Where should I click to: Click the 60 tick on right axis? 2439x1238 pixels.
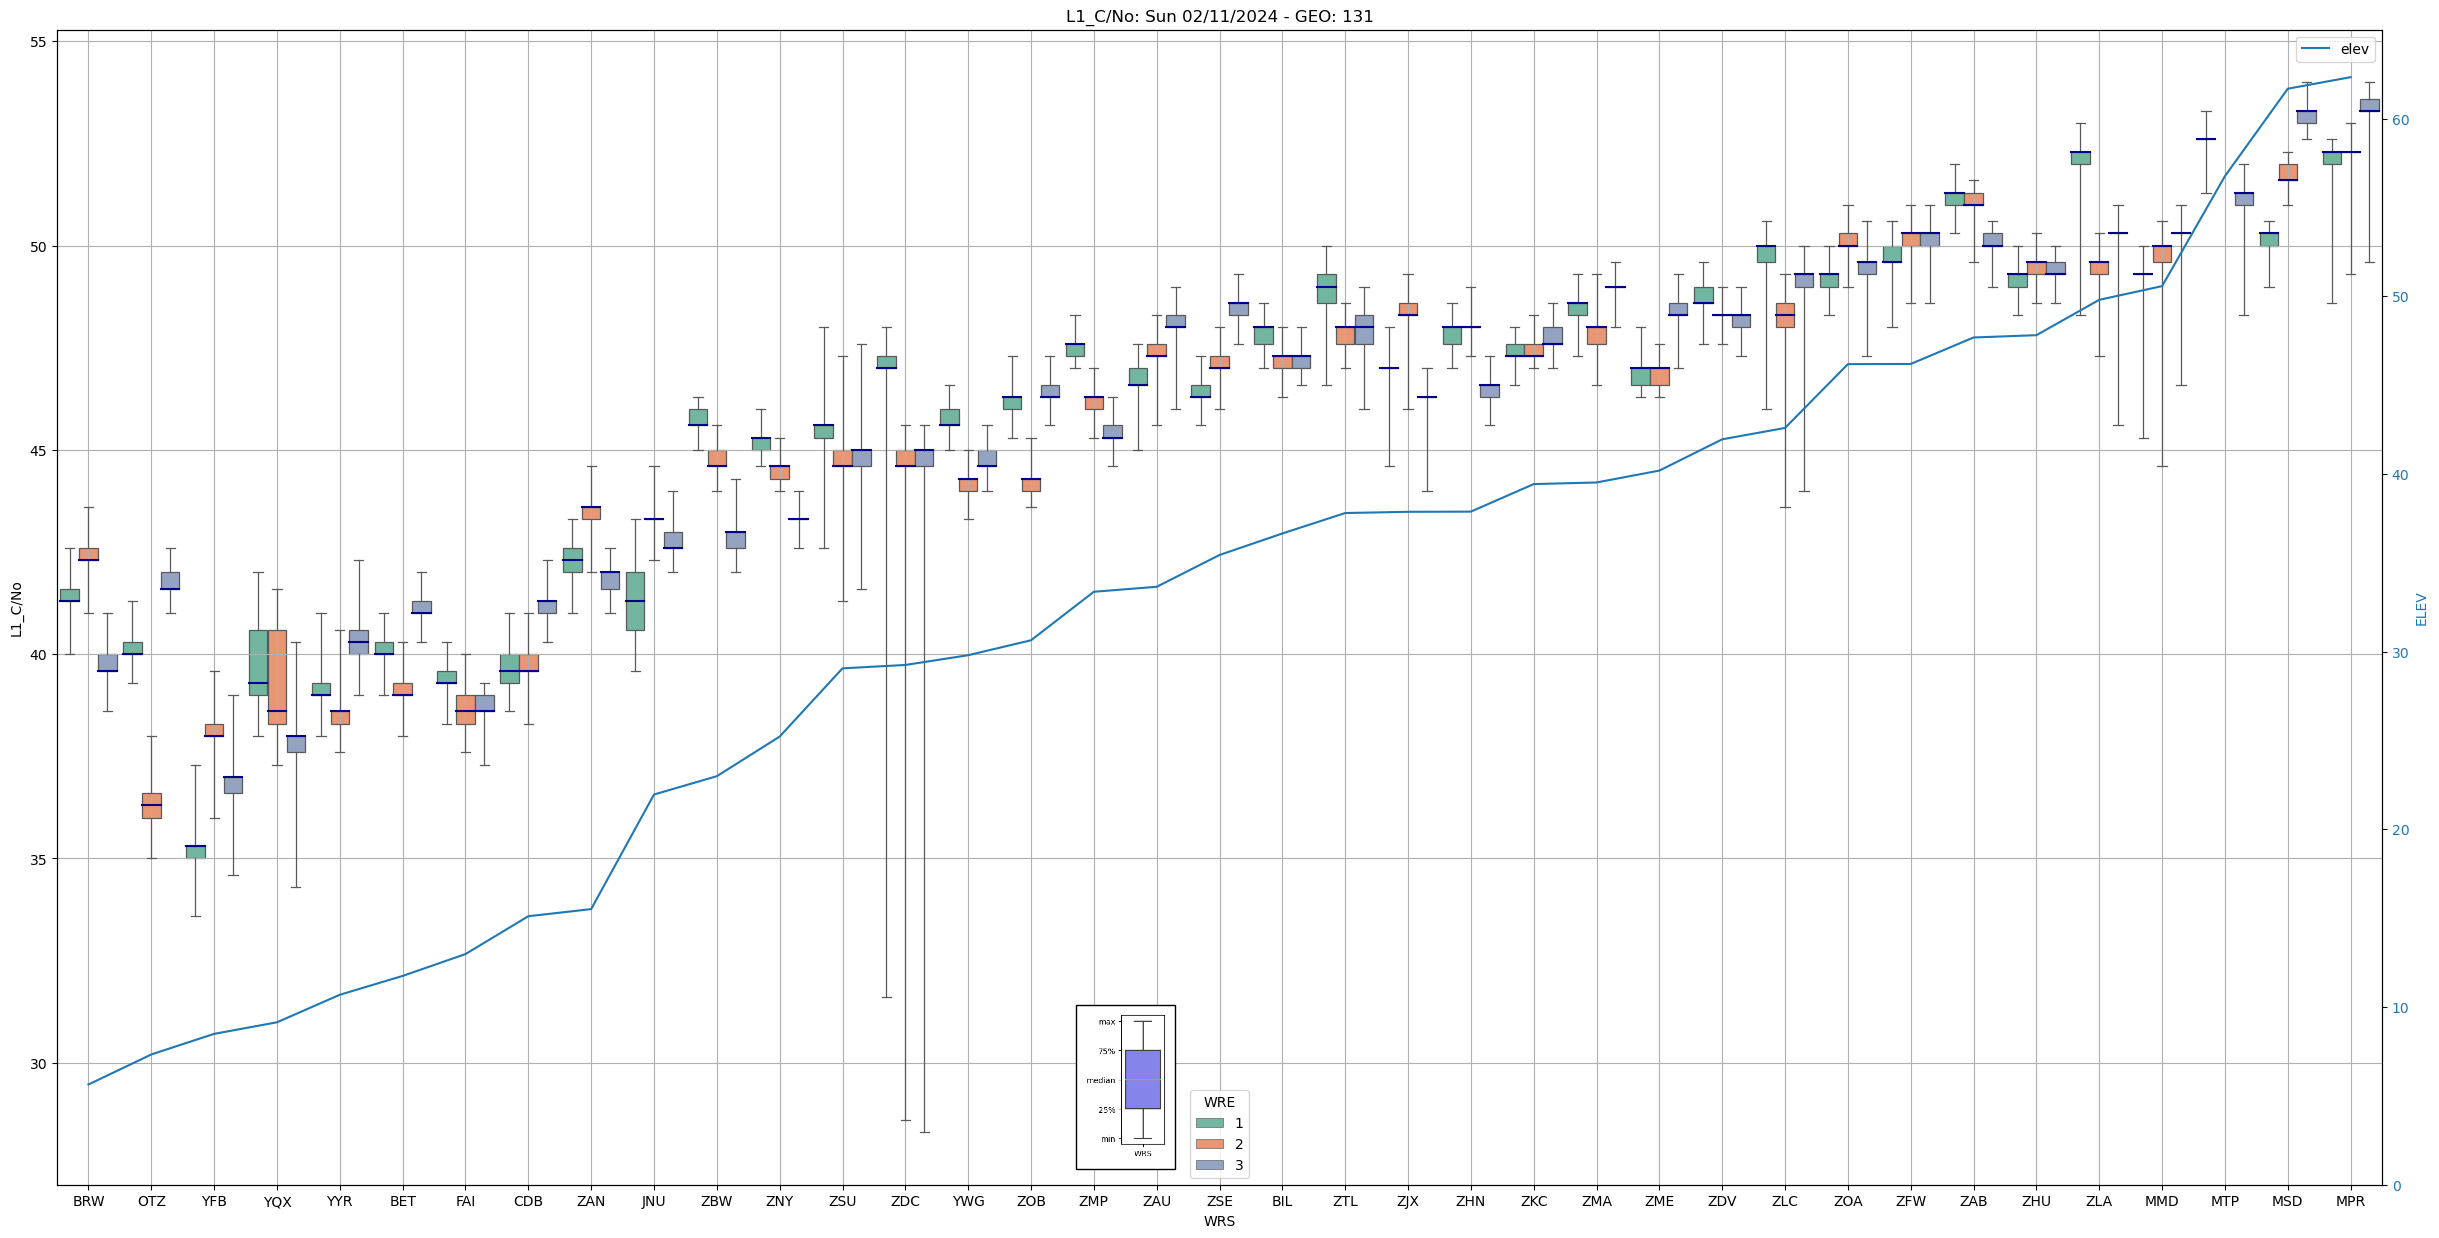tap(2399, 120)
